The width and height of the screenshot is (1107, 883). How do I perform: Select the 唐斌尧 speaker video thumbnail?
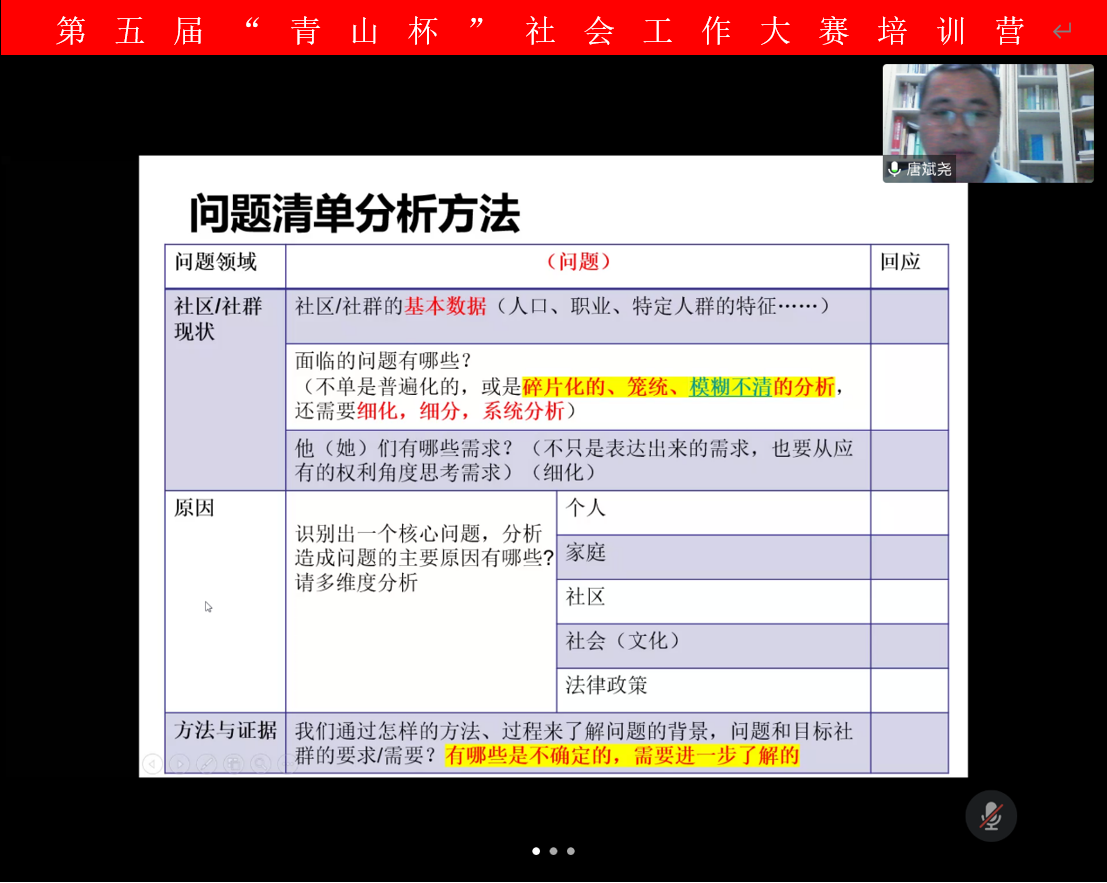987,122
